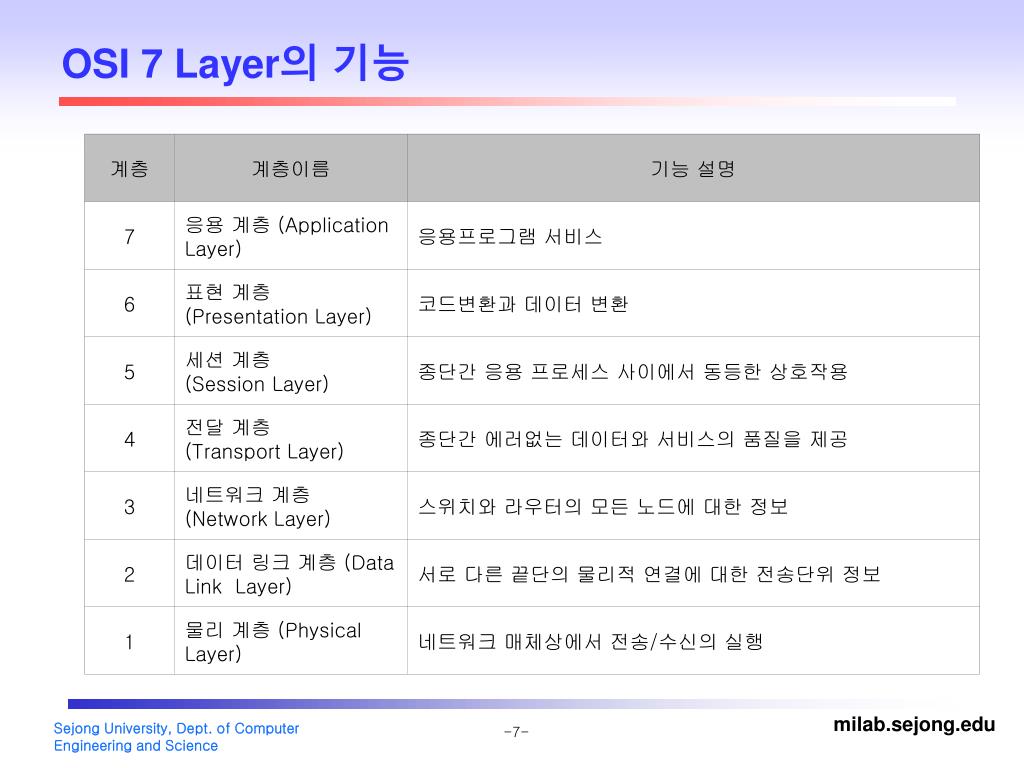The height and width of the screenshot is (768, 1024).
Task: Click '네트워크 계층 (Network Layer)' cell
Action: (291, 507)
